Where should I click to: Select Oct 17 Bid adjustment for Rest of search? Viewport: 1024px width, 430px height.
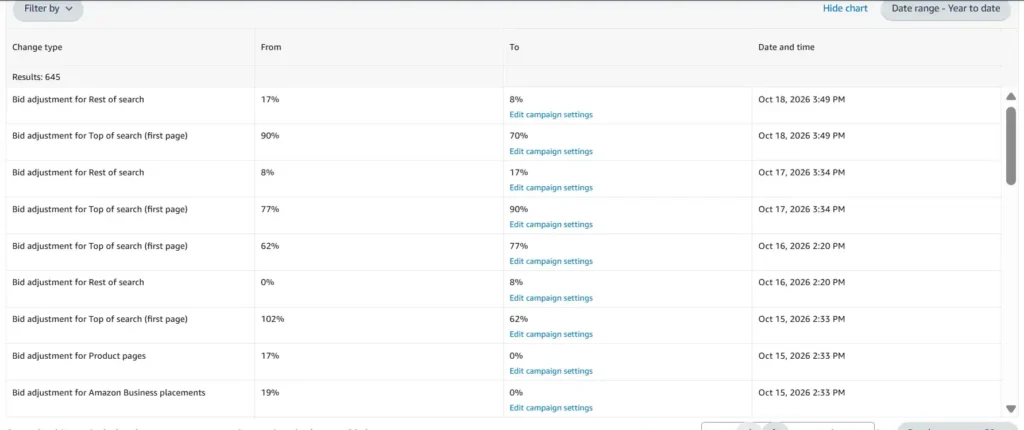(78, 173)
